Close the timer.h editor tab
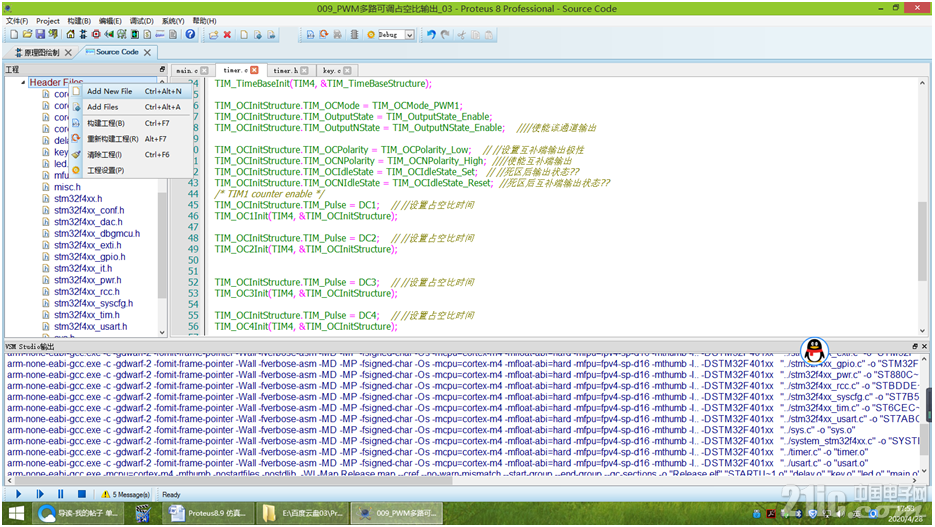The image size is (935, 527). coord(305,70)
